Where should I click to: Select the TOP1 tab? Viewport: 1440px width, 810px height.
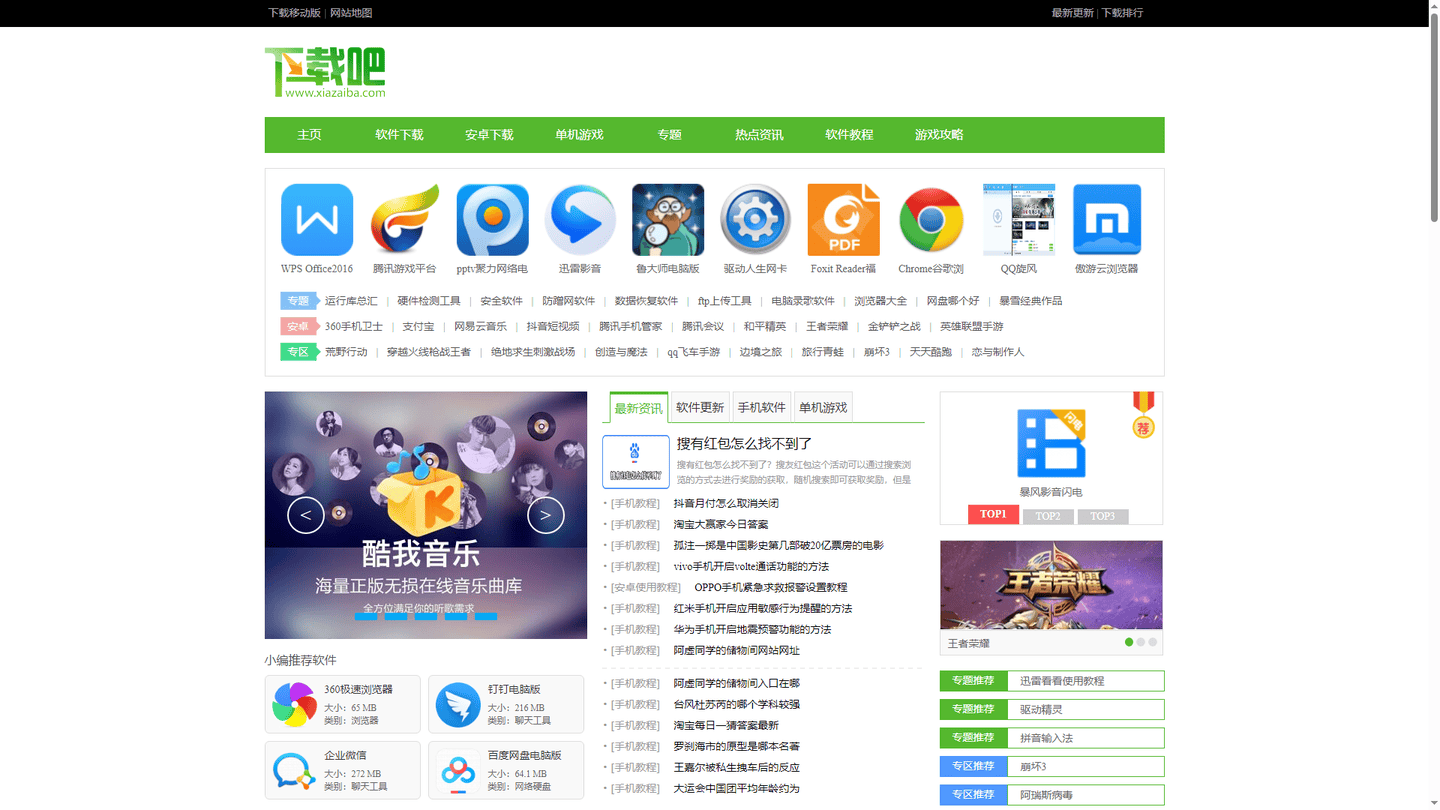(993, 514)
